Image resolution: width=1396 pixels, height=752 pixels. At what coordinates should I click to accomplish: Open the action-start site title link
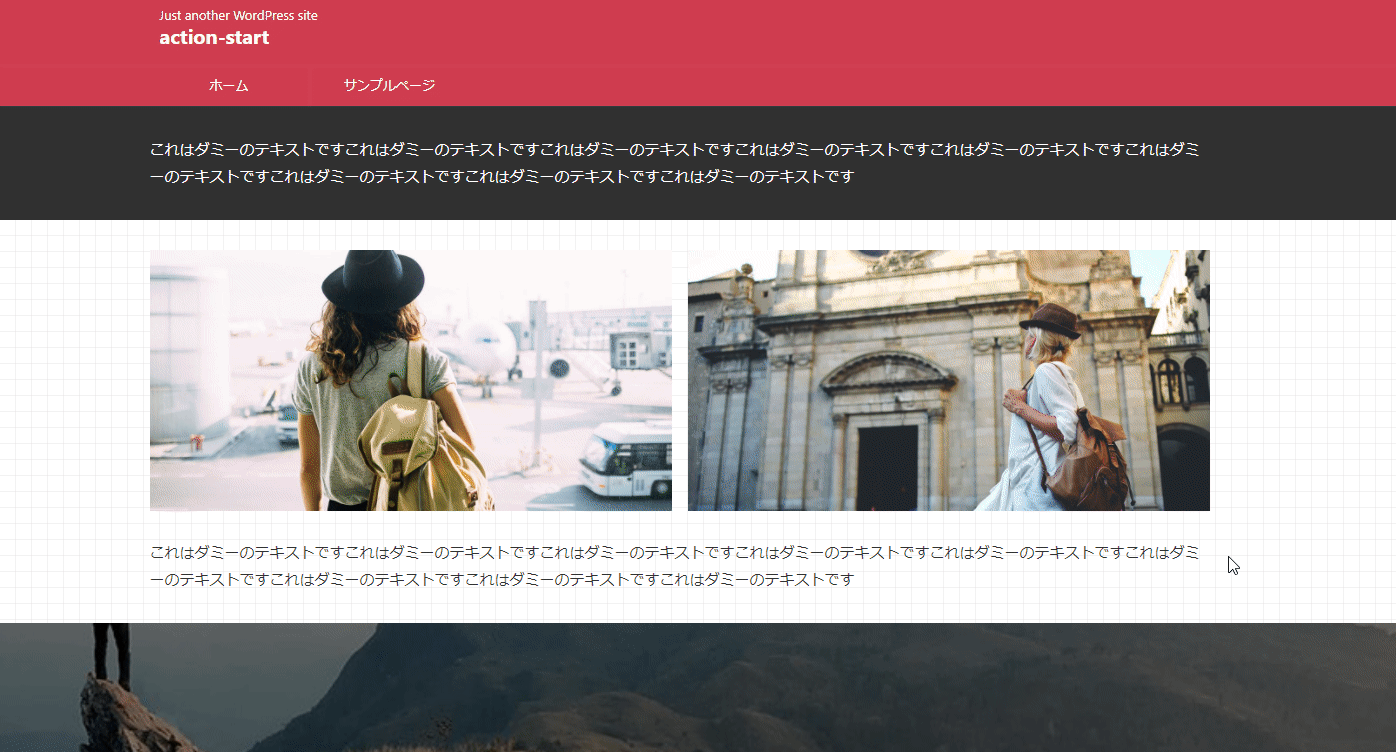214,38
